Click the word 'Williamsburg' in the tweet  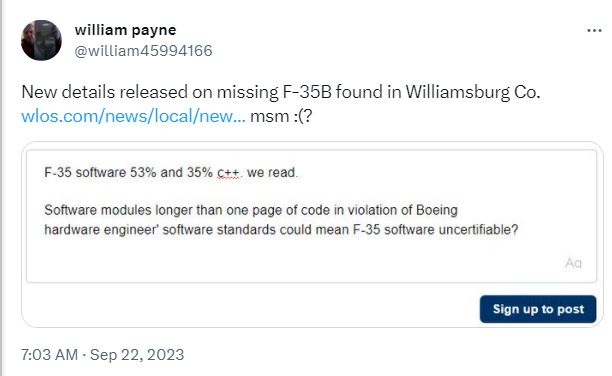coord(457,92)
